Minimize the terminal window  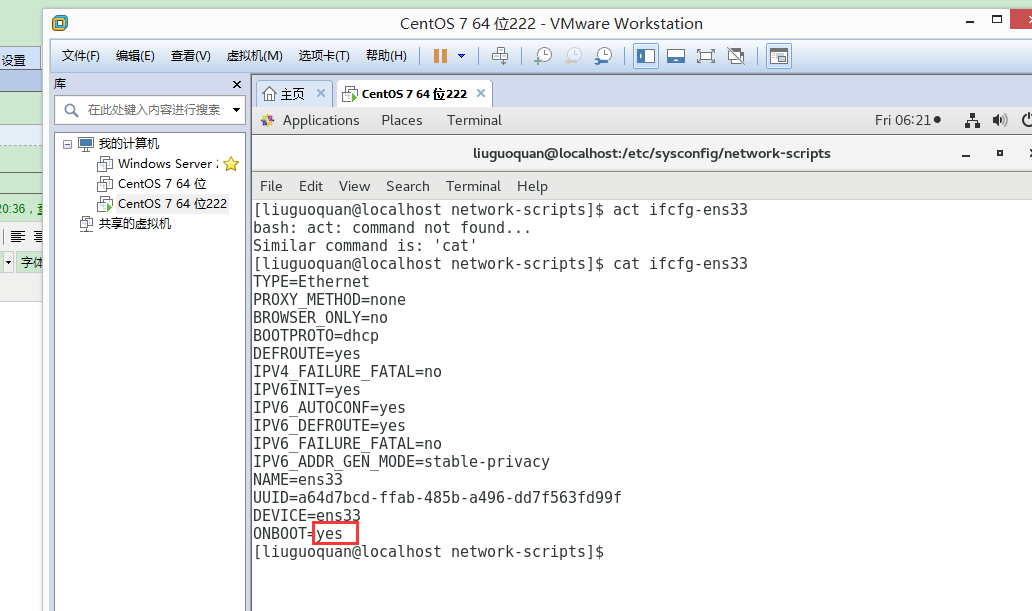coord(966,154)
